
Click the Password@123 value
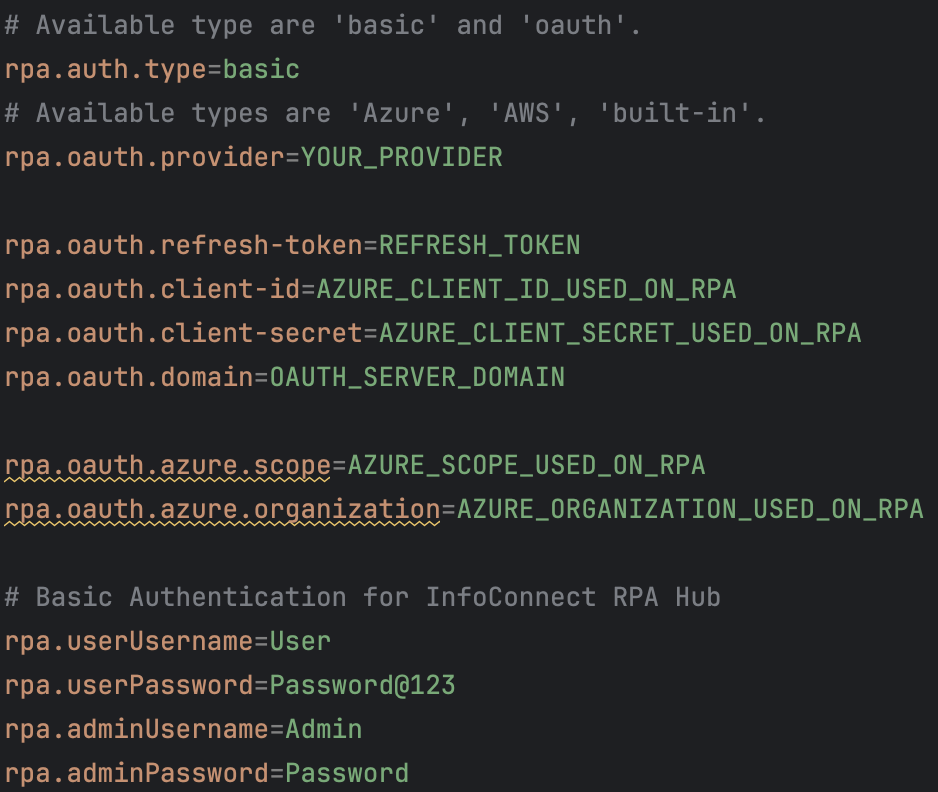click(363, 686)
